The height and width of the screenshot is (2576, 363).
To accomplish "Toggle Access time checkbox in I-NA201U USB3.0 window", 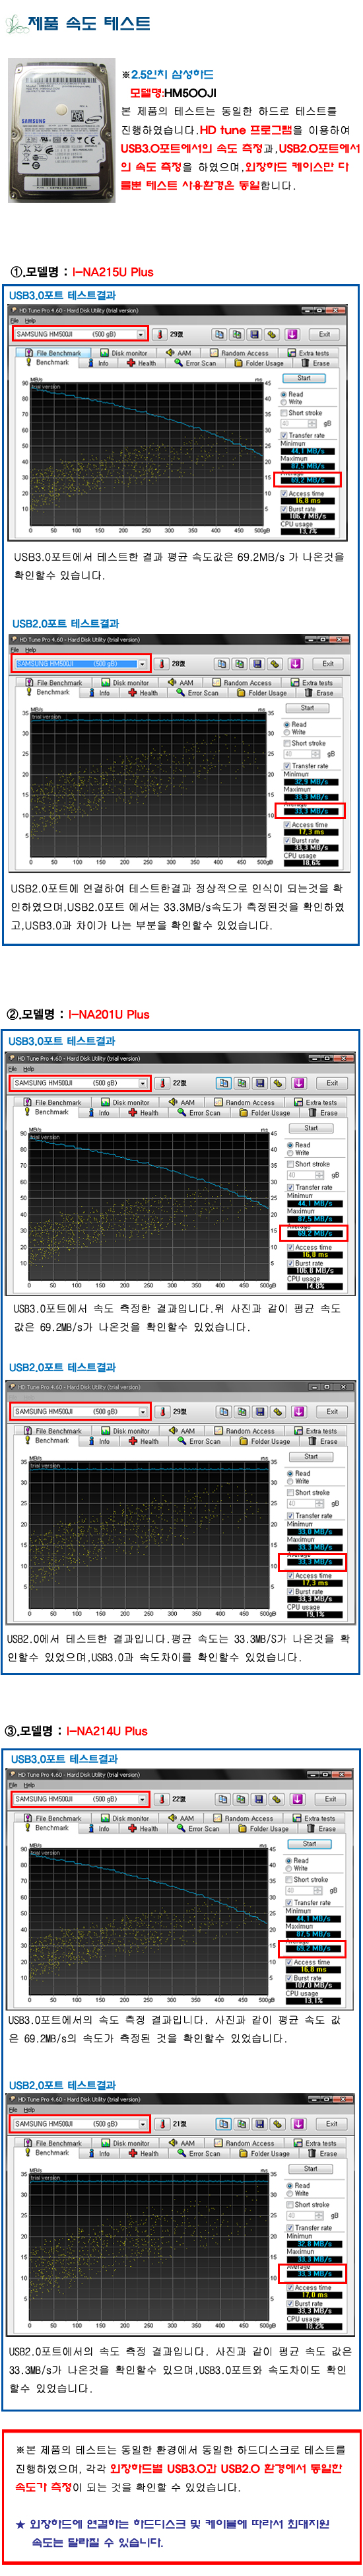I will click(290, 1247).
